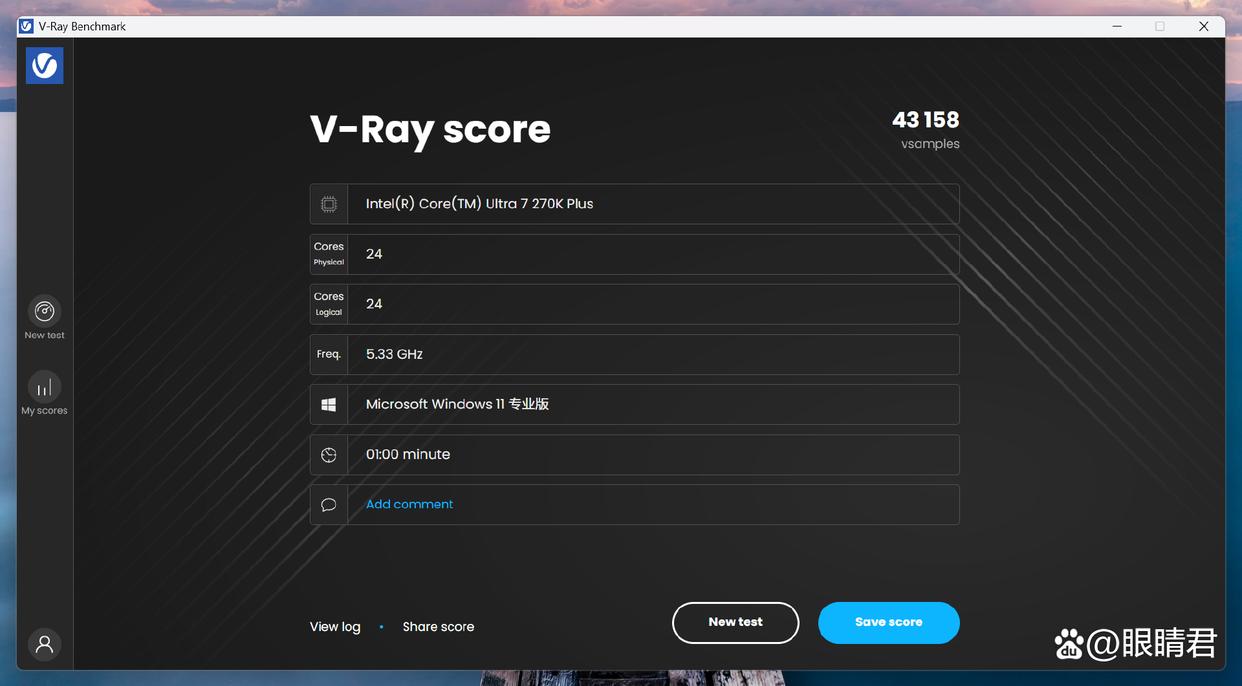This screenshot has width=1242, height=686.
Task: Click the logical cores value 24
Action: 374,304
